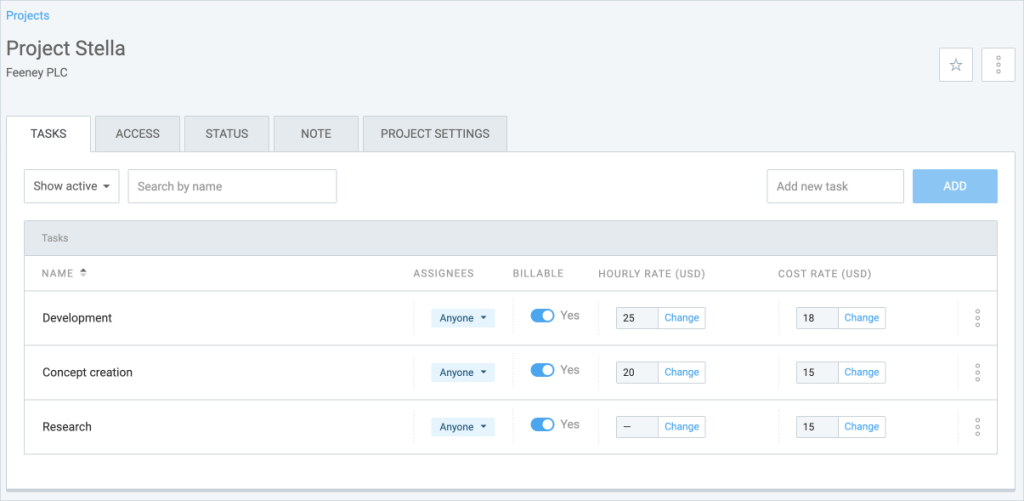Click Development cost rate value 18

click(817, 318)
